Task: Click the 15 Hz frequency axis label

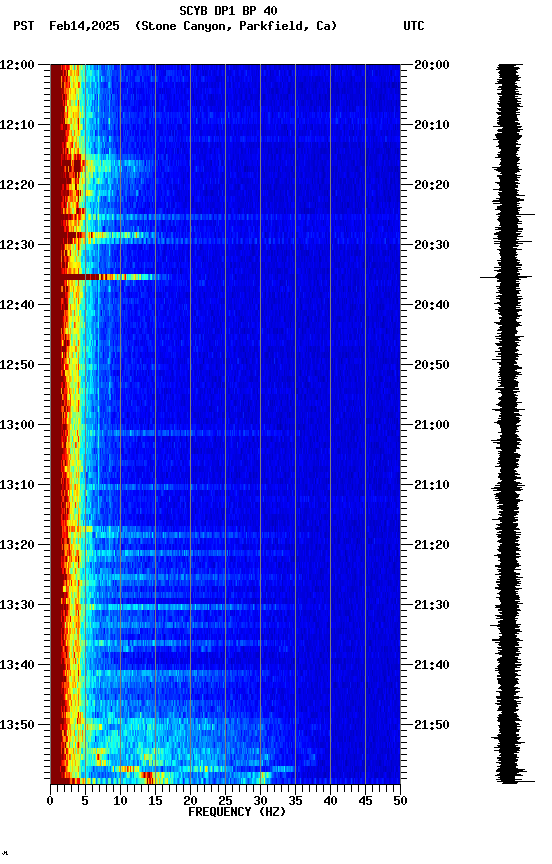Action: click(x=155, y=801)
